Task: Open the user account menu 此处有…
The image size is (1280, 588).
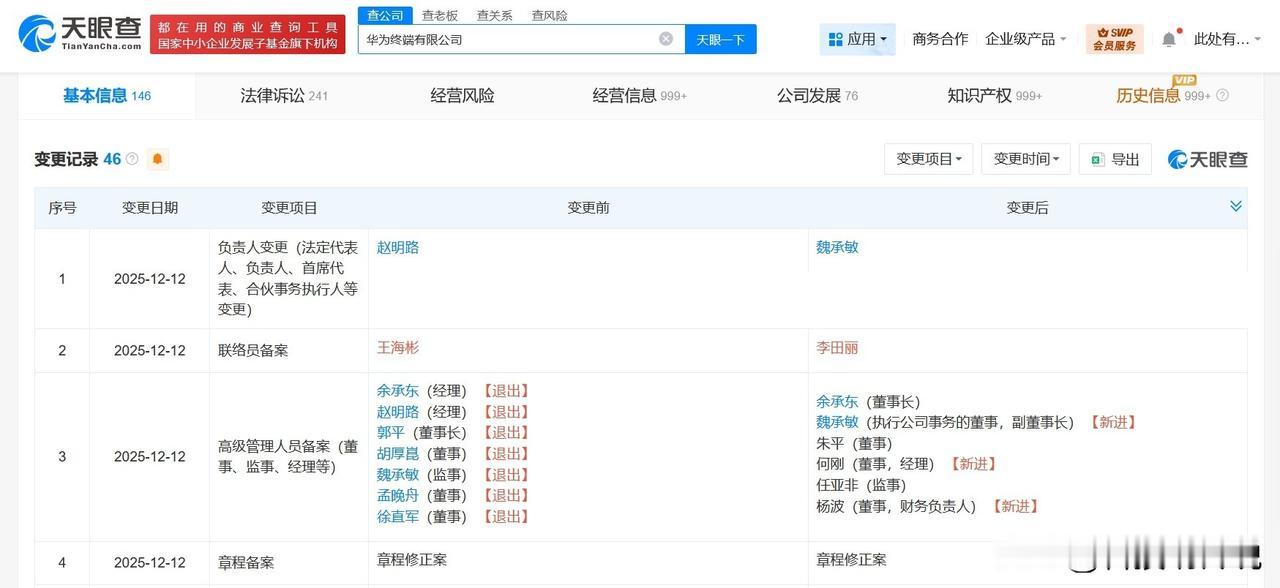Action: [1228, 39]
